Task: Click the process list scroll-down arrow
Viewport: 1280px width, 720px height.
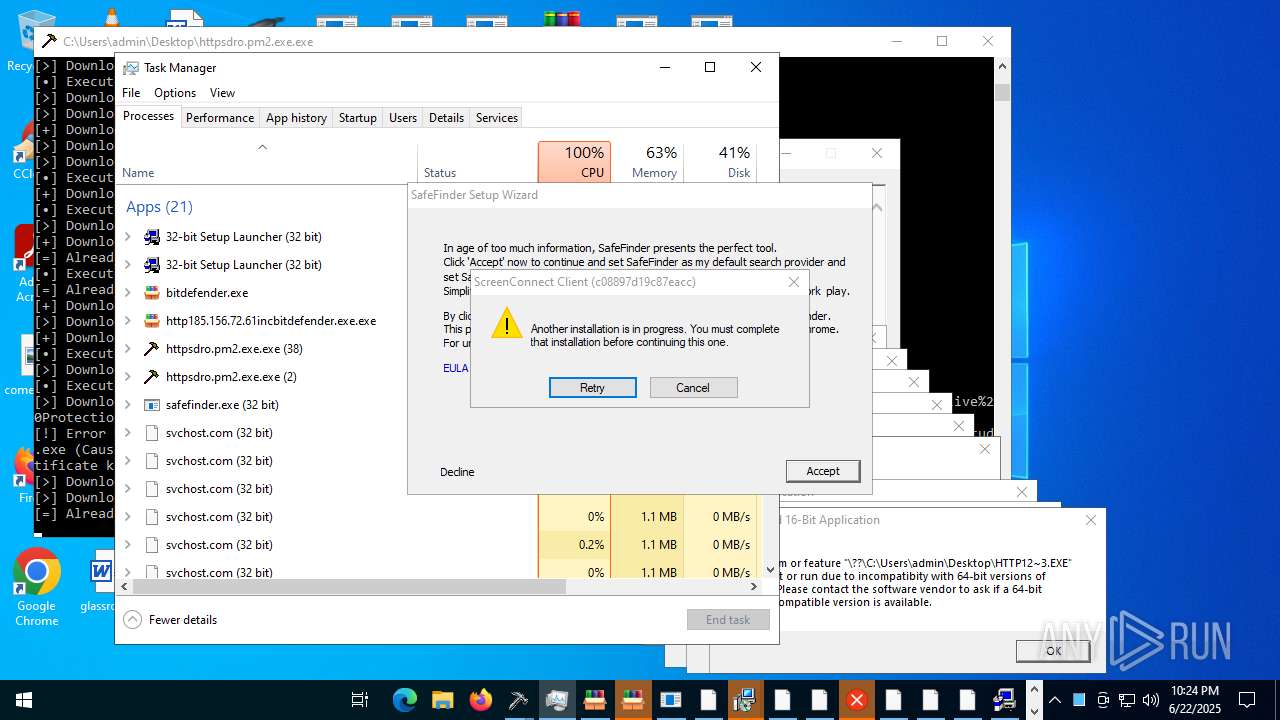Action: click(x=770, y=569)
